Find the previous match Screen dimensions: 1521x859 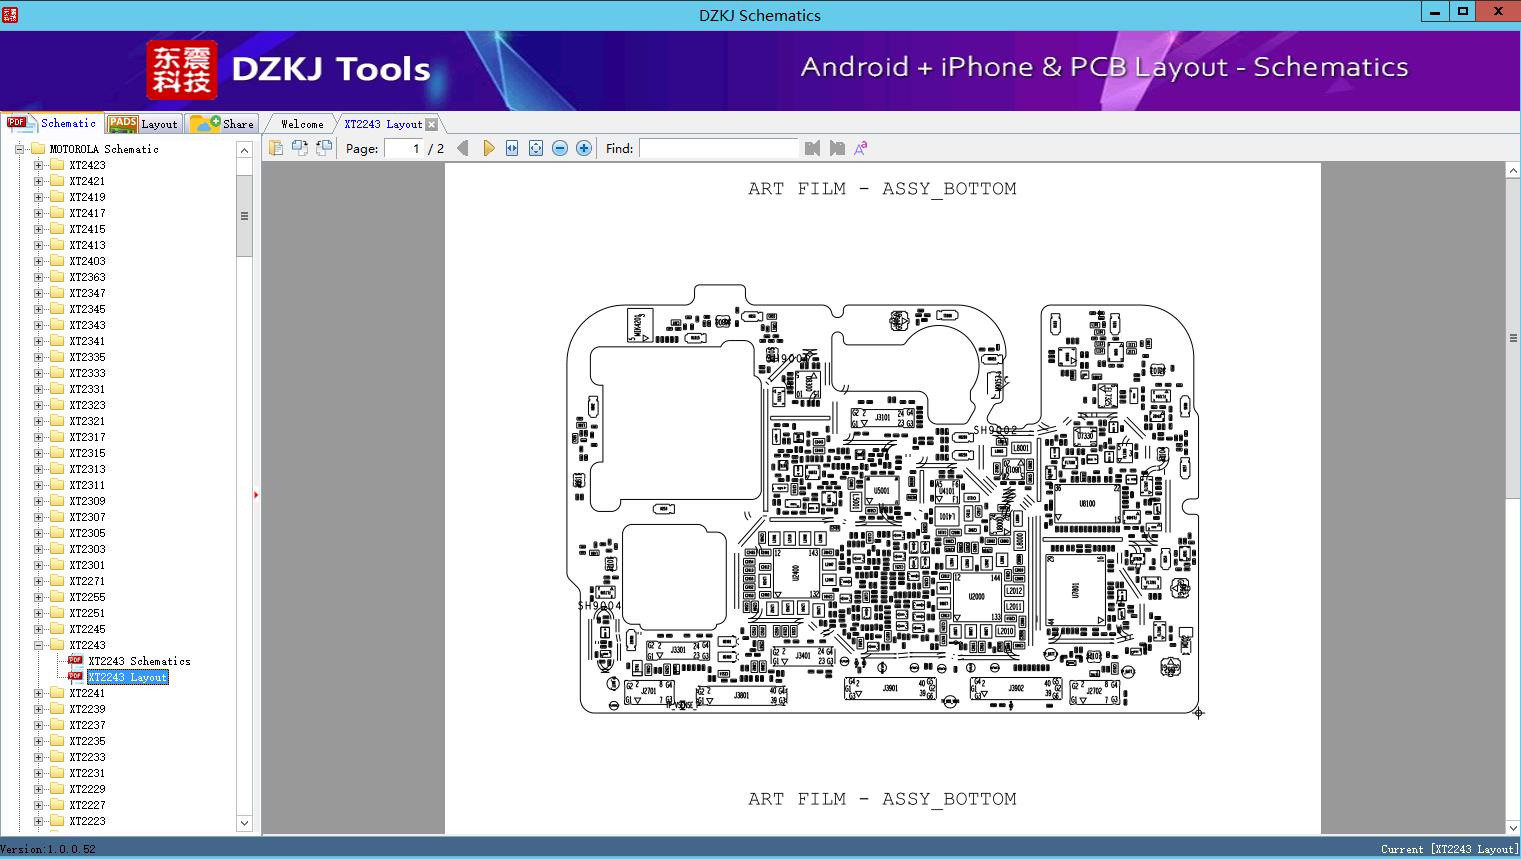(x=812, y=148)
